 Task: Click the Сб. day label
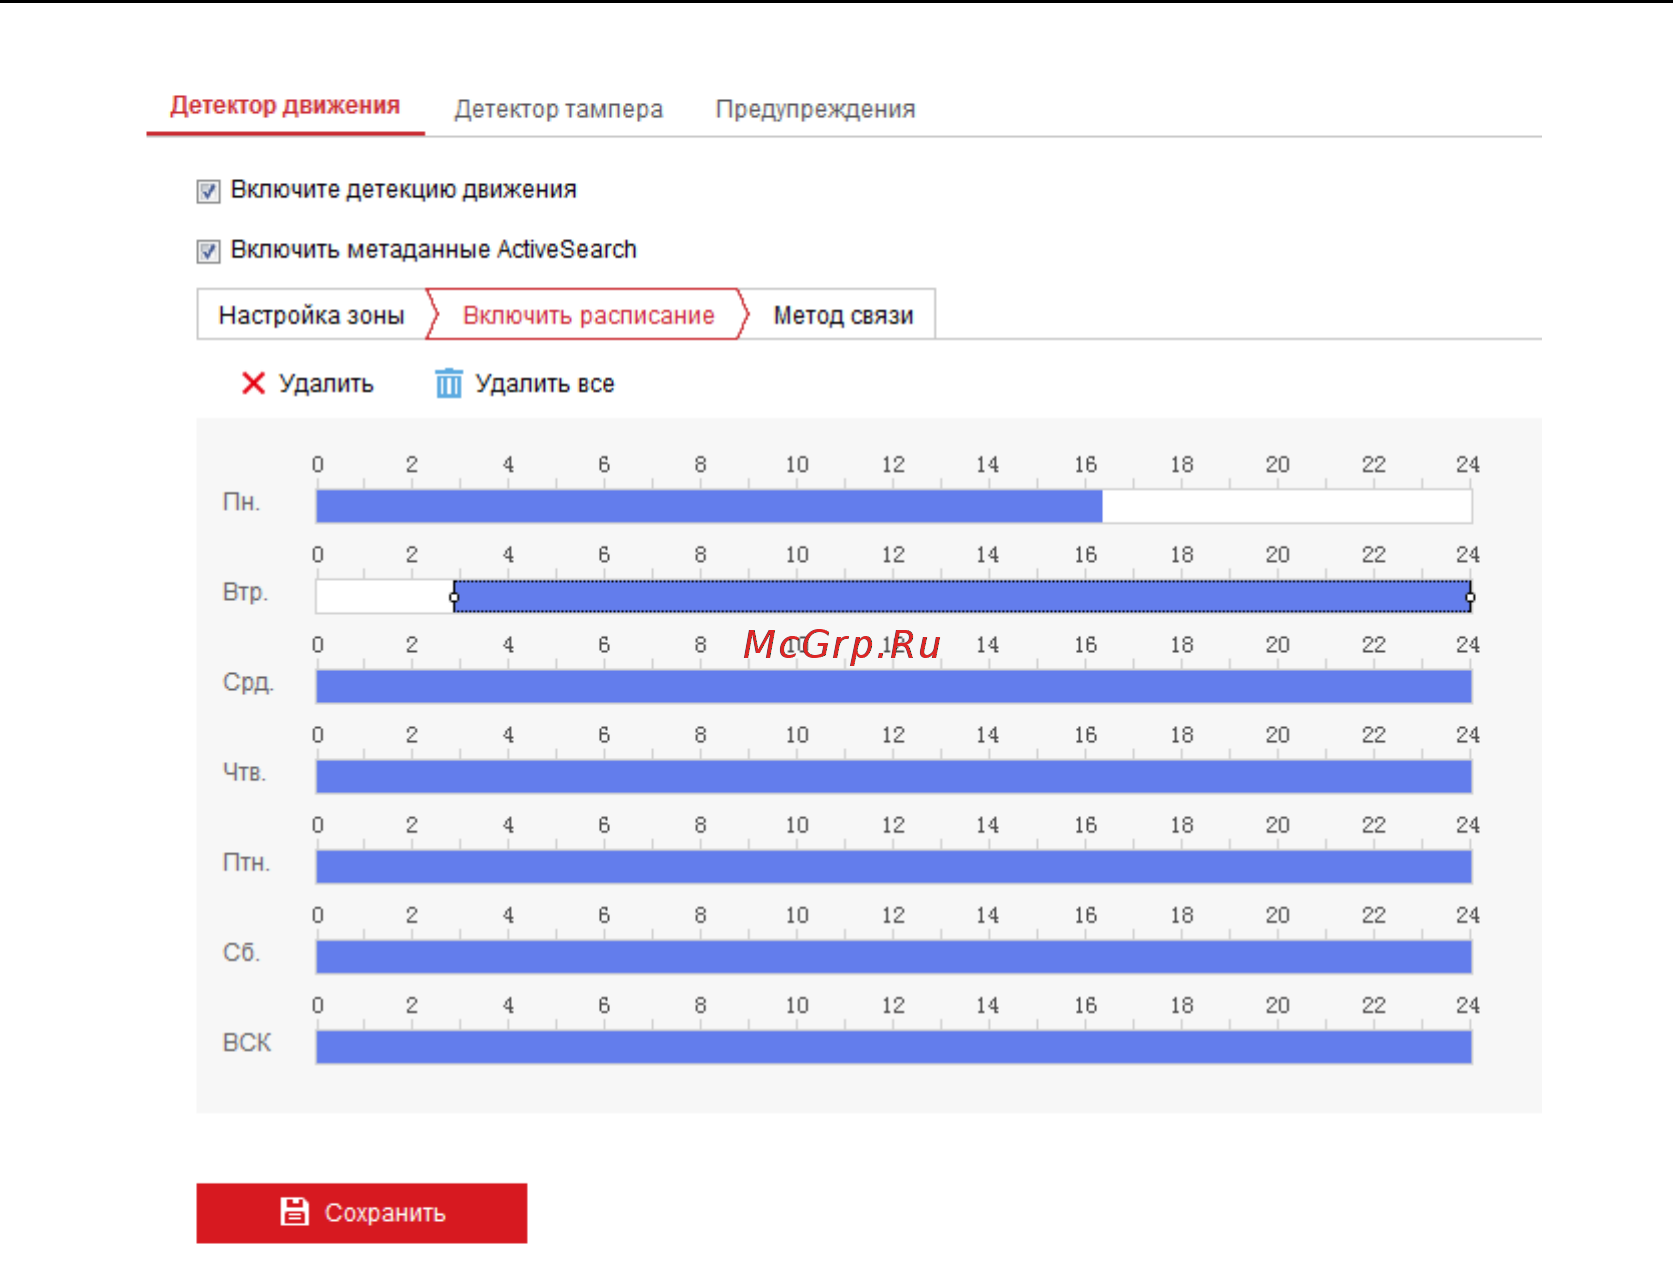point(241,952)
